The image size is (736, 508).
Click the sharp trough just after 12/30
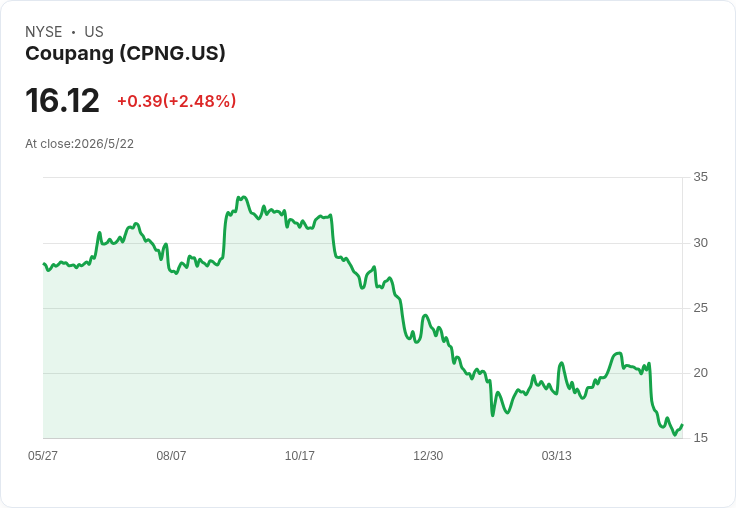pyautogui.click(x=492, y=415)
